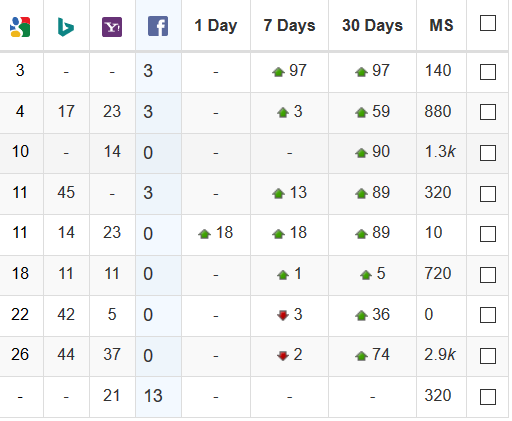Click the green arrow next to 74
512x421 pixels.
[x=361, y=356]
